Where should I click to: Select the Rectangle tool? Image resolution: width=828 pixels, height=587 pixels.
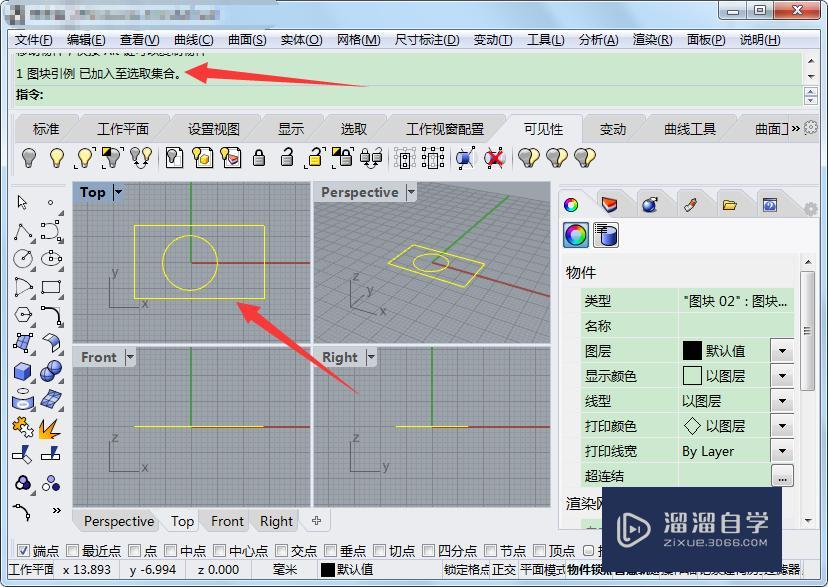51,287
